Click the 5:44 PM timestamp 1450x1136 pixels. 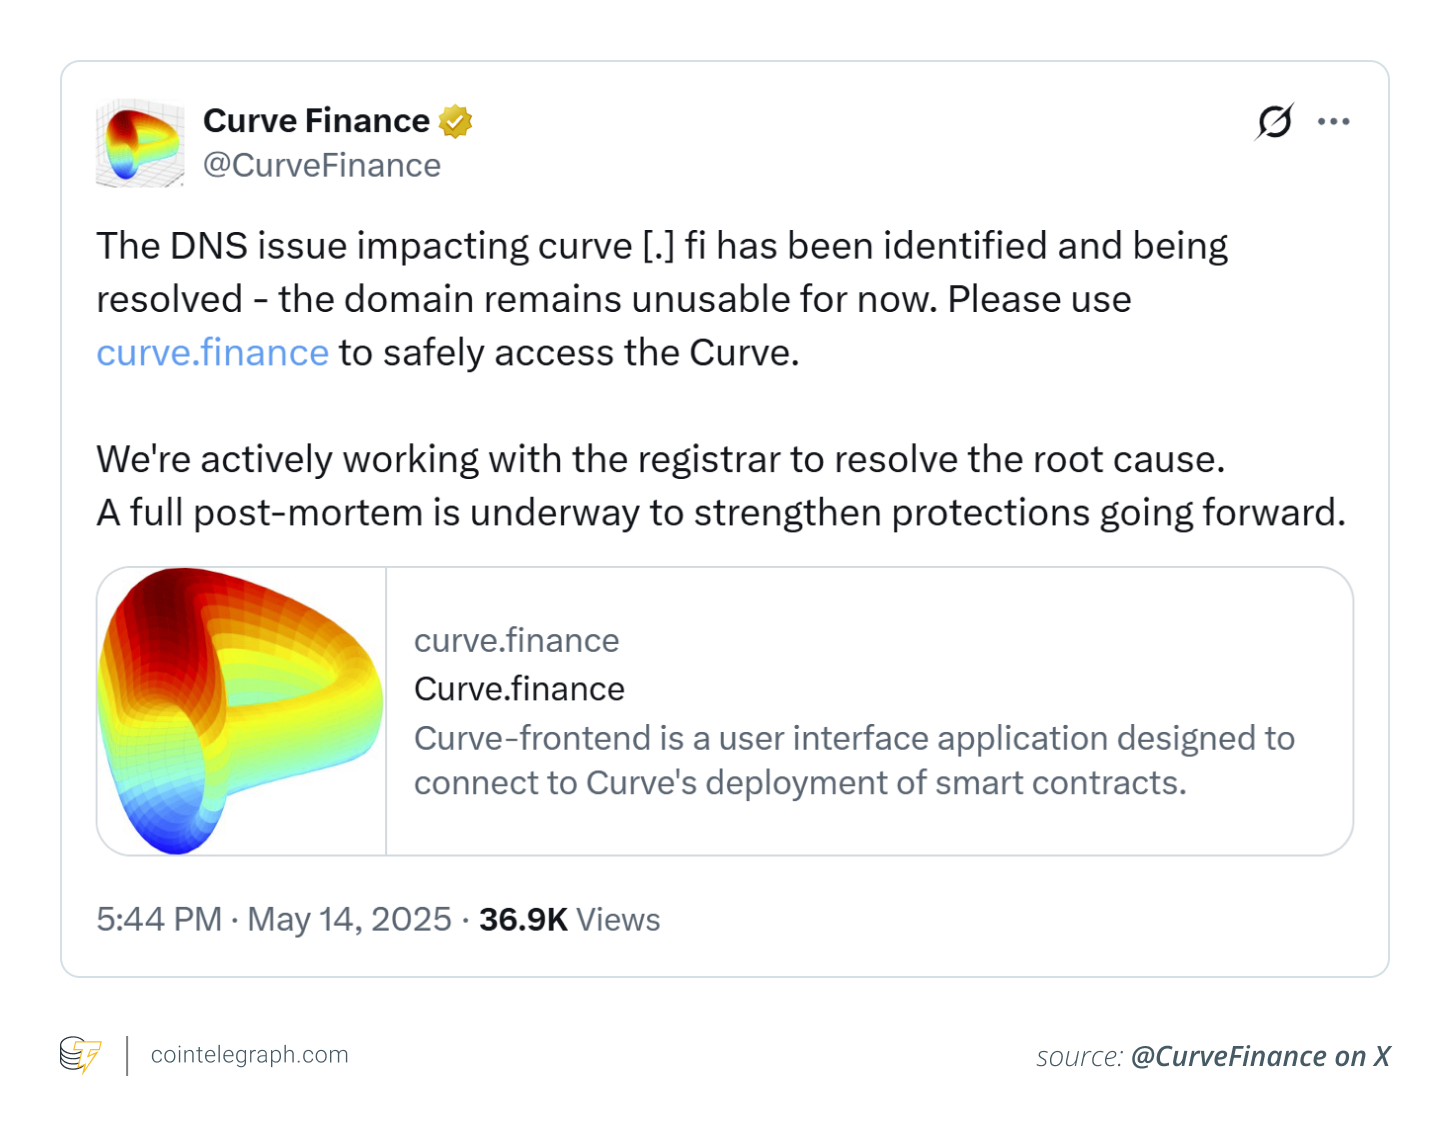coord(158,919)
